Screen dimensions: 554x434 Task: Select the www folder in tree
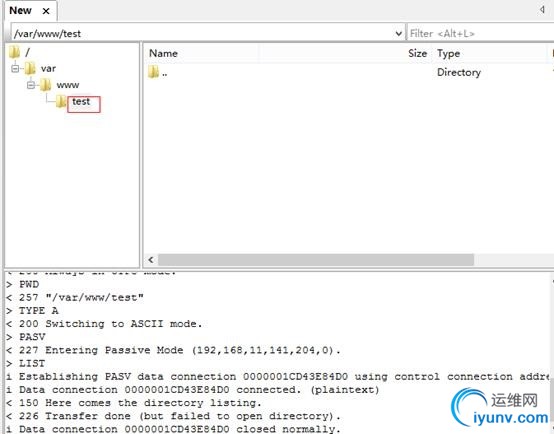(x=68, y=85)
